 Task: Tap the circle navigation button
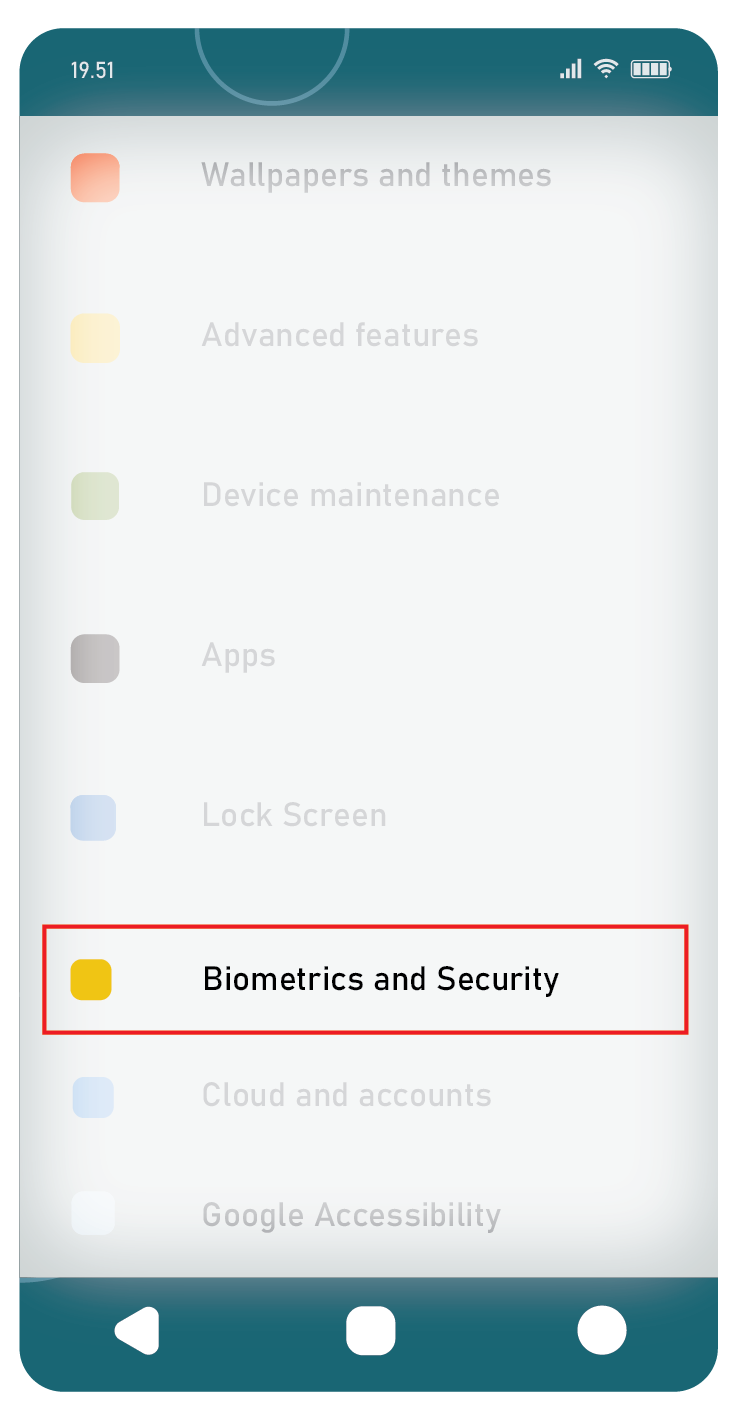[x=602, y=1331]
